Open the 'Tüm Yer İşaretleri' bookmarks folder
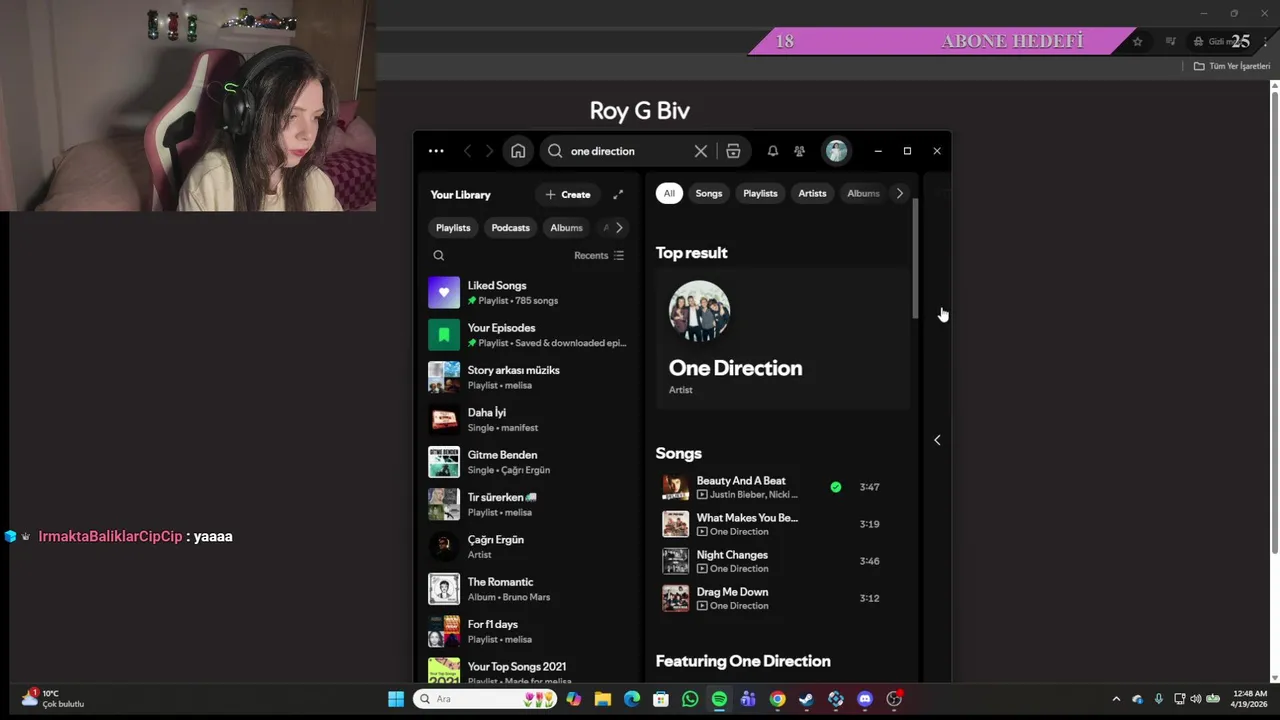Image resolution: width=1280 pixels, height=720 pixels. point(1232,66)
